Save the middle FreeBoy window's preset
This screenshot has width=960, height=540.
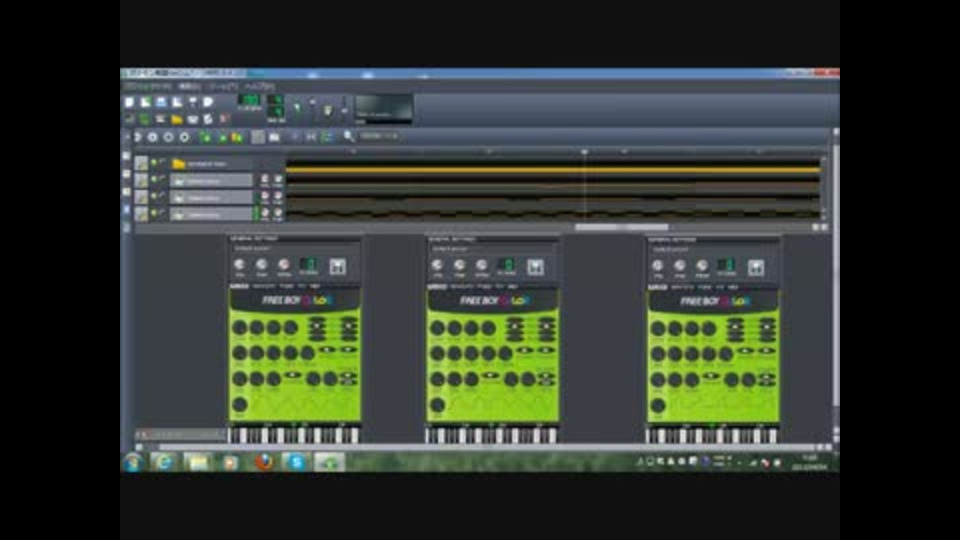tap(535, 267)
